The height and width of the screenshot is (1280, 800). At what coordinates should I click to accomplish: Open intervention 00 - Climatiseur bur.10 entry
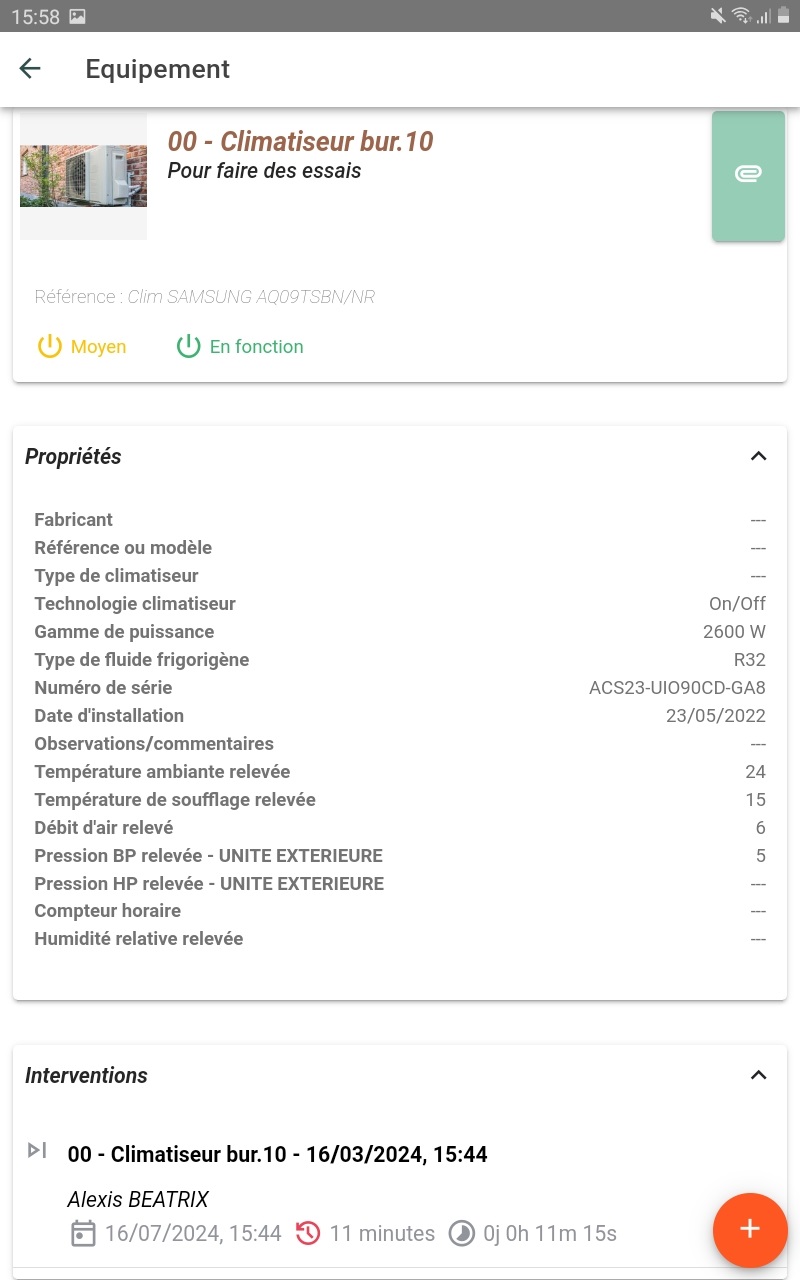click(x=277, y=1154)
